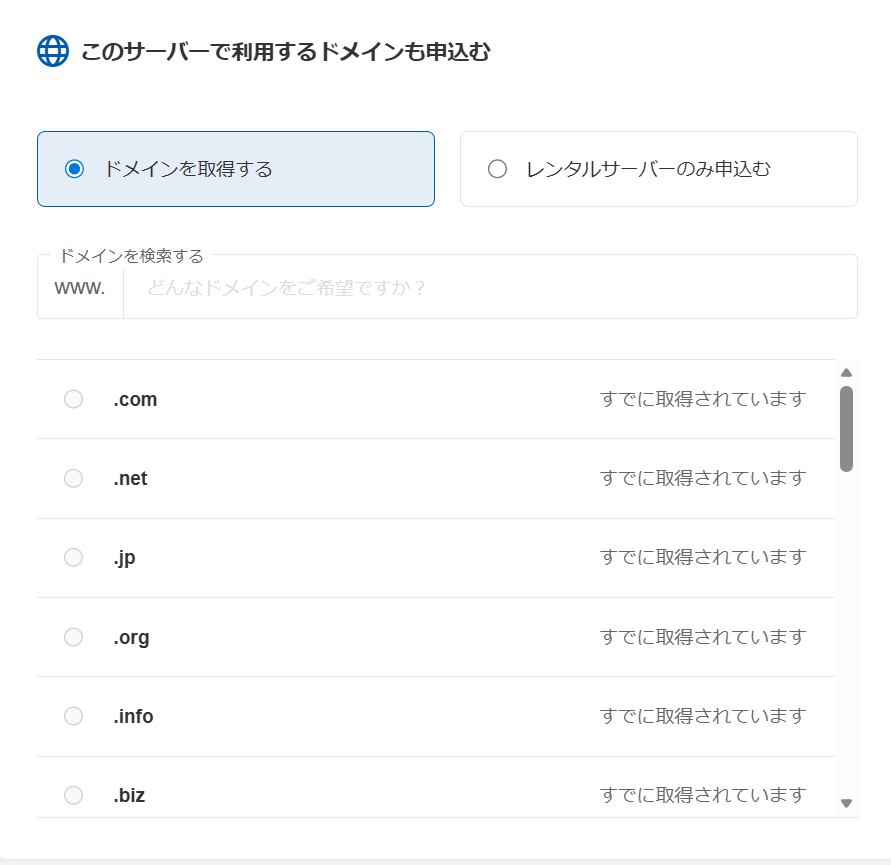891x865 pixels.
Task: Select the .net domain radio button
Action: point(72,478)
